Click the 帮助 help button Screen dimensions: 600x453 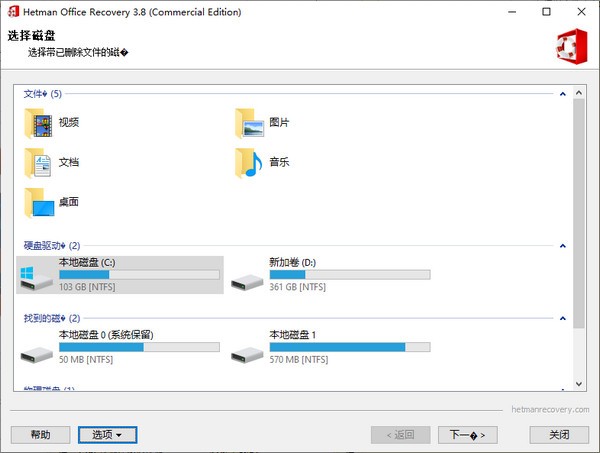pyautogui.click(x=41, y=435)
